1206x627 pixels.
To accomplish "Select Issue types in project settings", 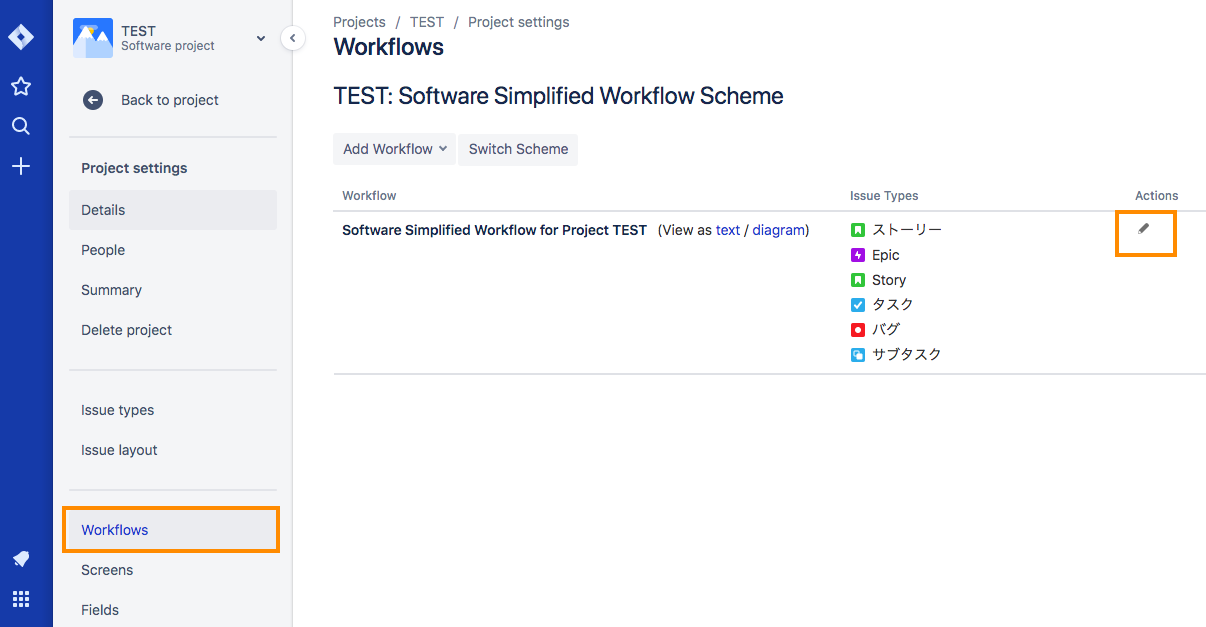I will click(x=117, y=410).
